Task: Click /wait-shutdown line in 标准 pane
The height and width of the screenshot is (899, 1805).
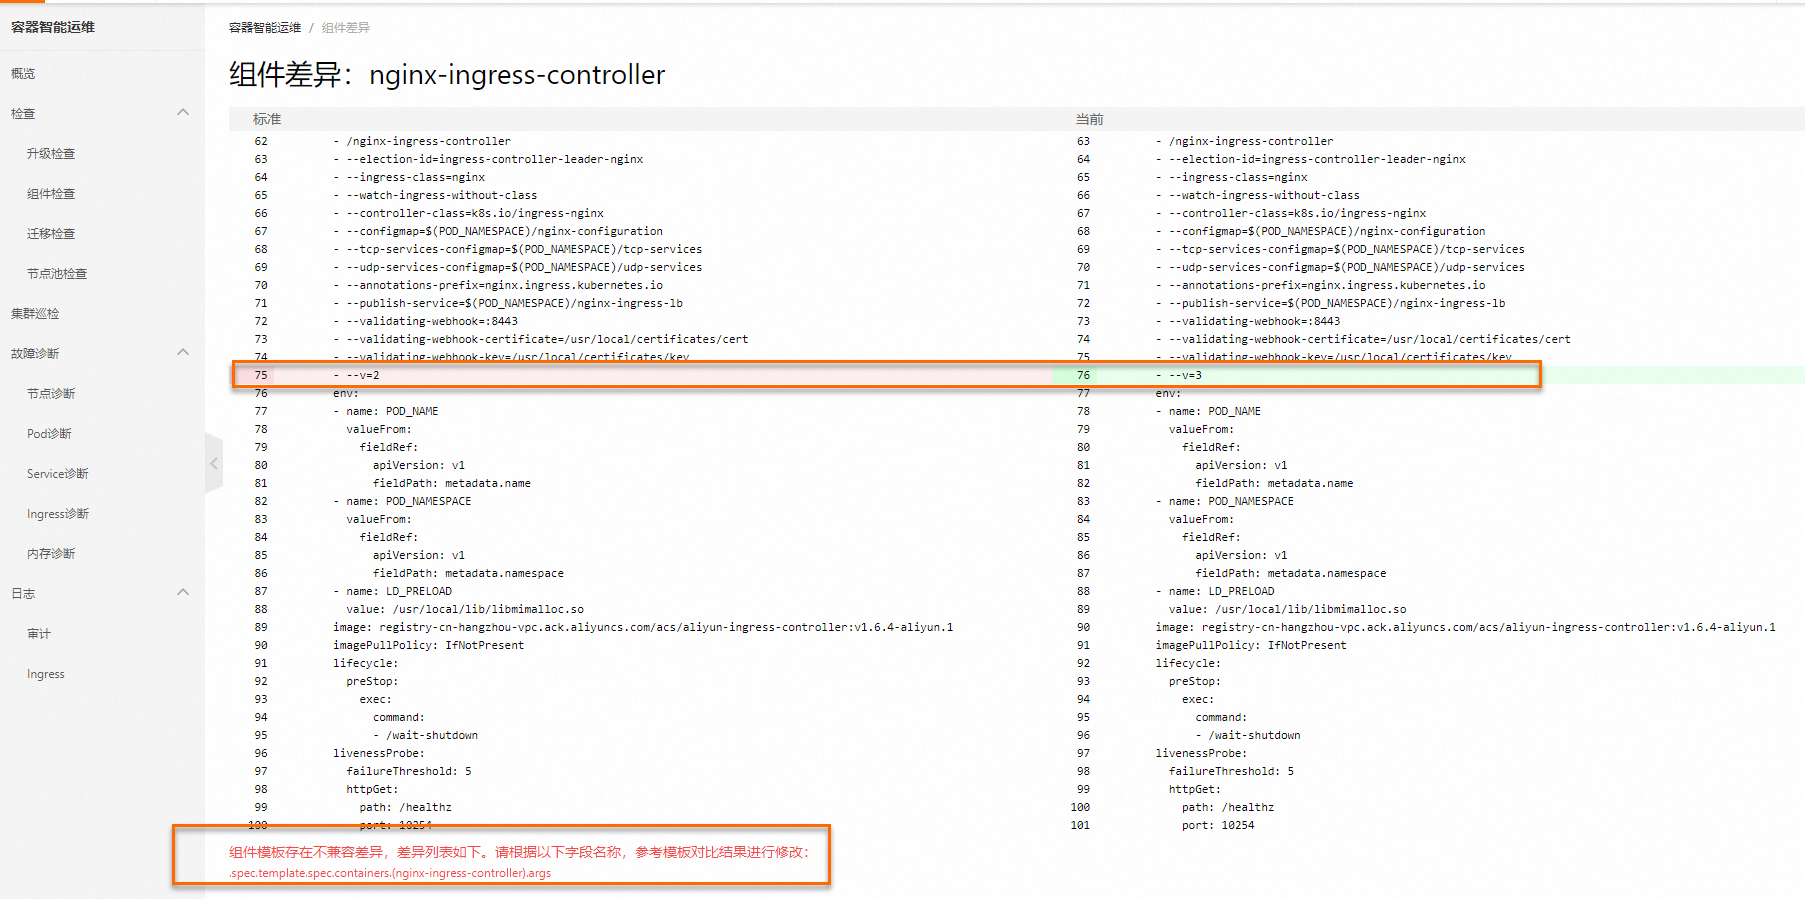Action: (425, 735)
